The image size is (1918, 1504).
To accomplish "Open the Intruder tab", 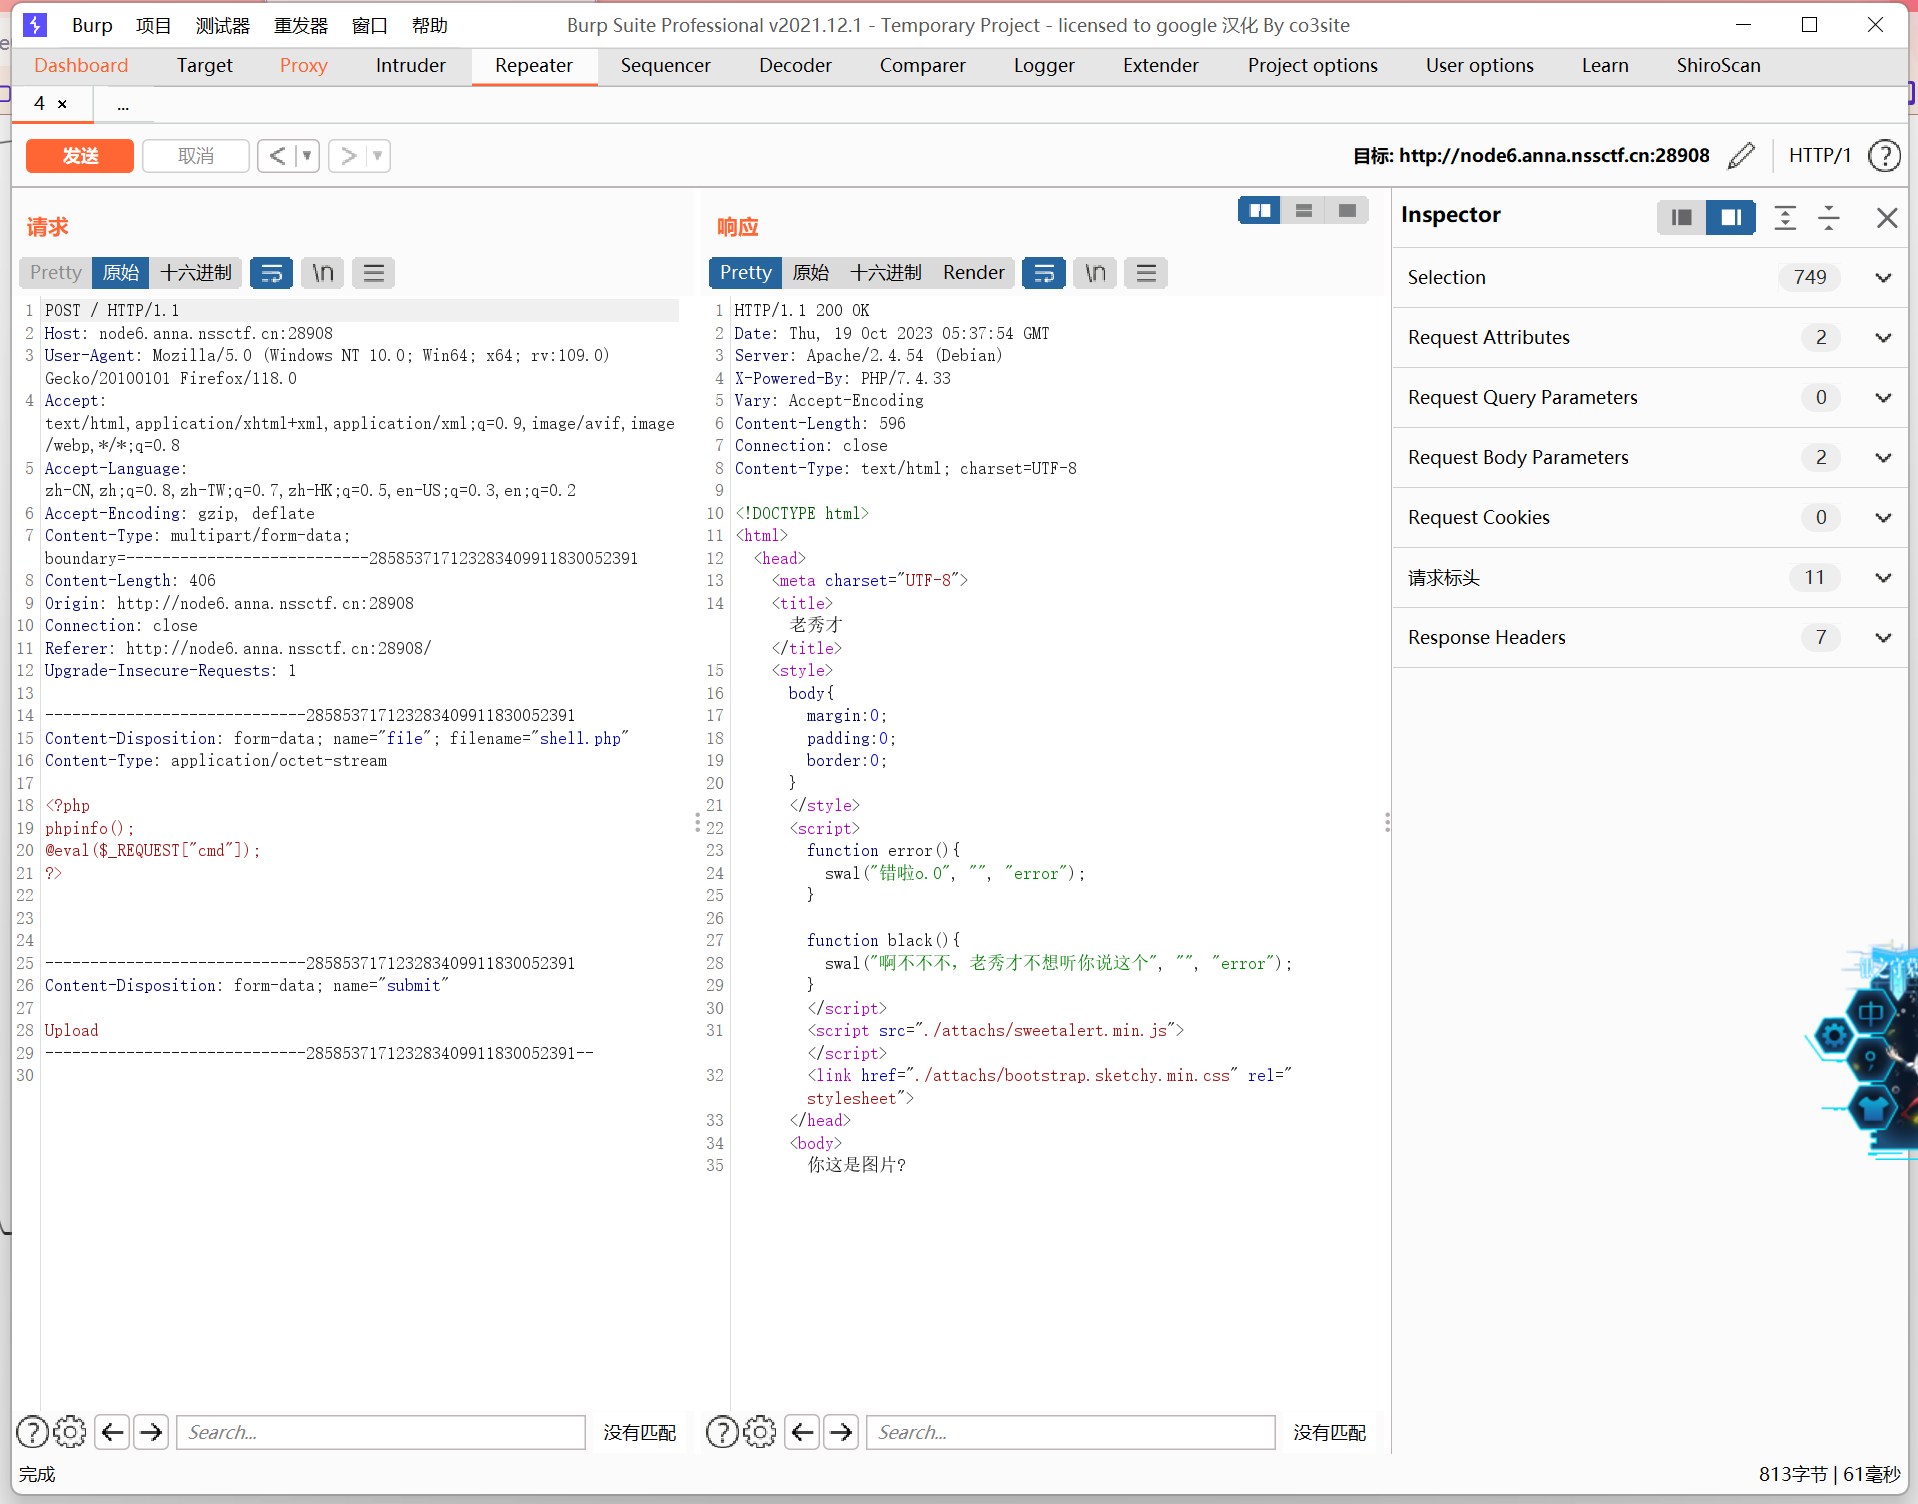I will (x=411, y=65).
